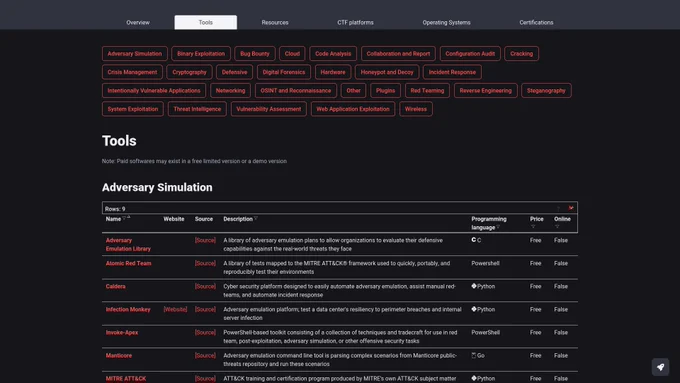Select the Binary Exploitation category tag
Viewport: 680px width, 383px height.
tap(201, 54)
